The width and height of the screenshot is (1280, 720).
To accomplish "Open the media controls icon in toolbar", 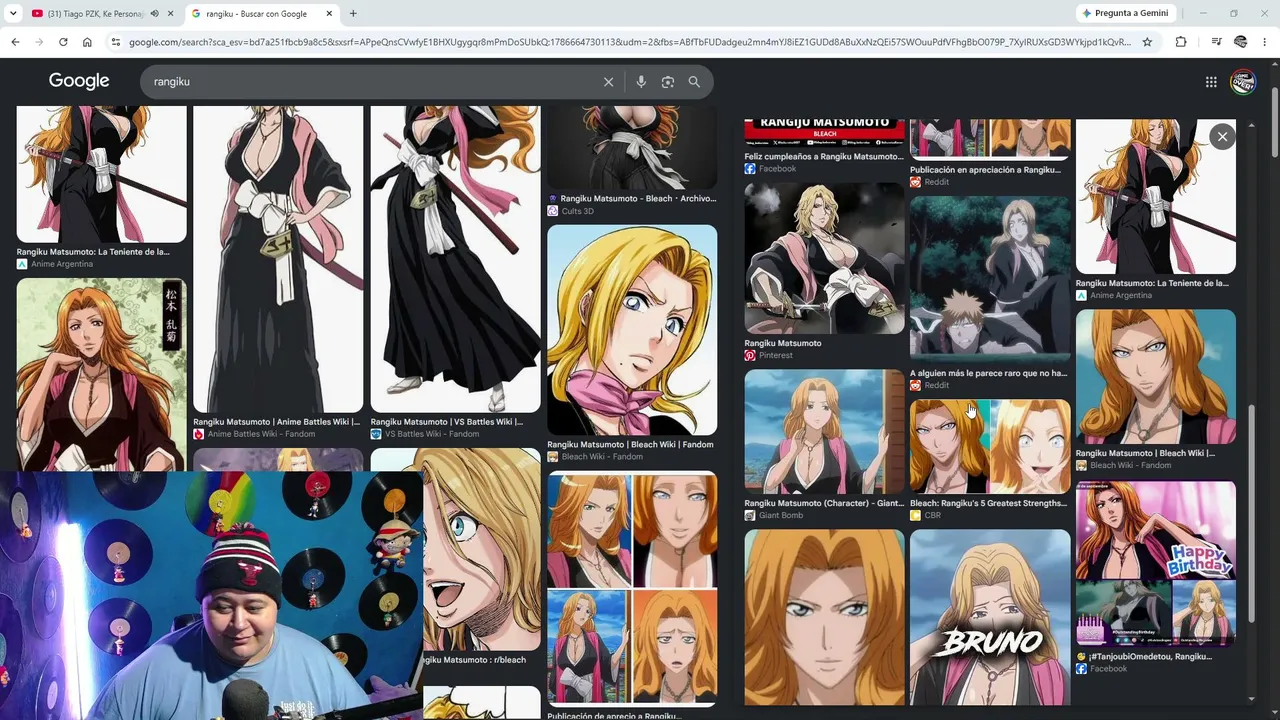I will 1216,42.
